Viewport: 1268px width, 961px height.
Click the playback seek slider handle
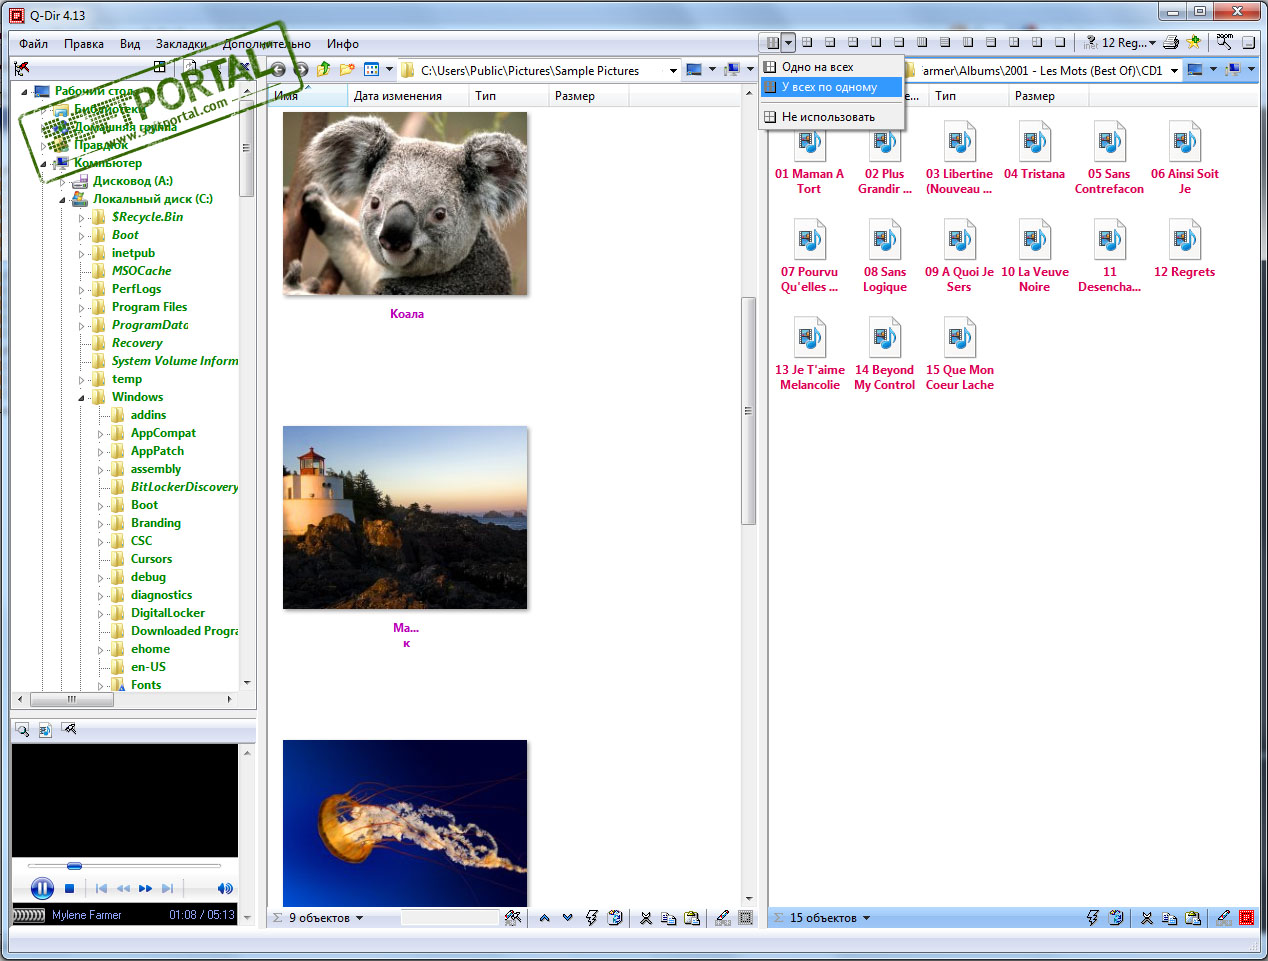click(x=74, y=865)
